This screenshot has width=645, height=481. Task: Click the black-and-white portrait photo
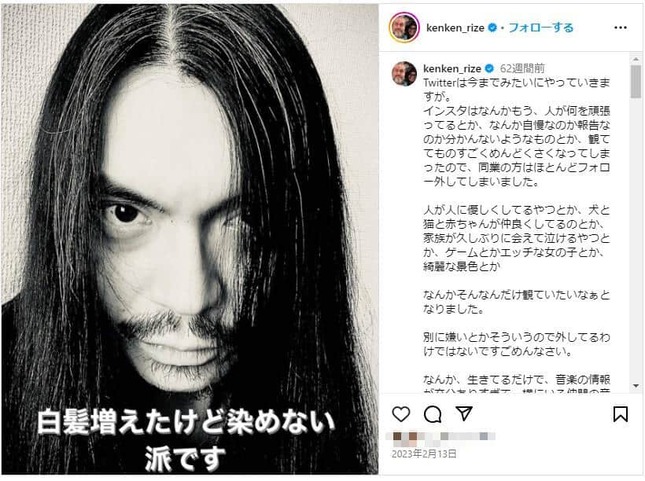[190, 239]
